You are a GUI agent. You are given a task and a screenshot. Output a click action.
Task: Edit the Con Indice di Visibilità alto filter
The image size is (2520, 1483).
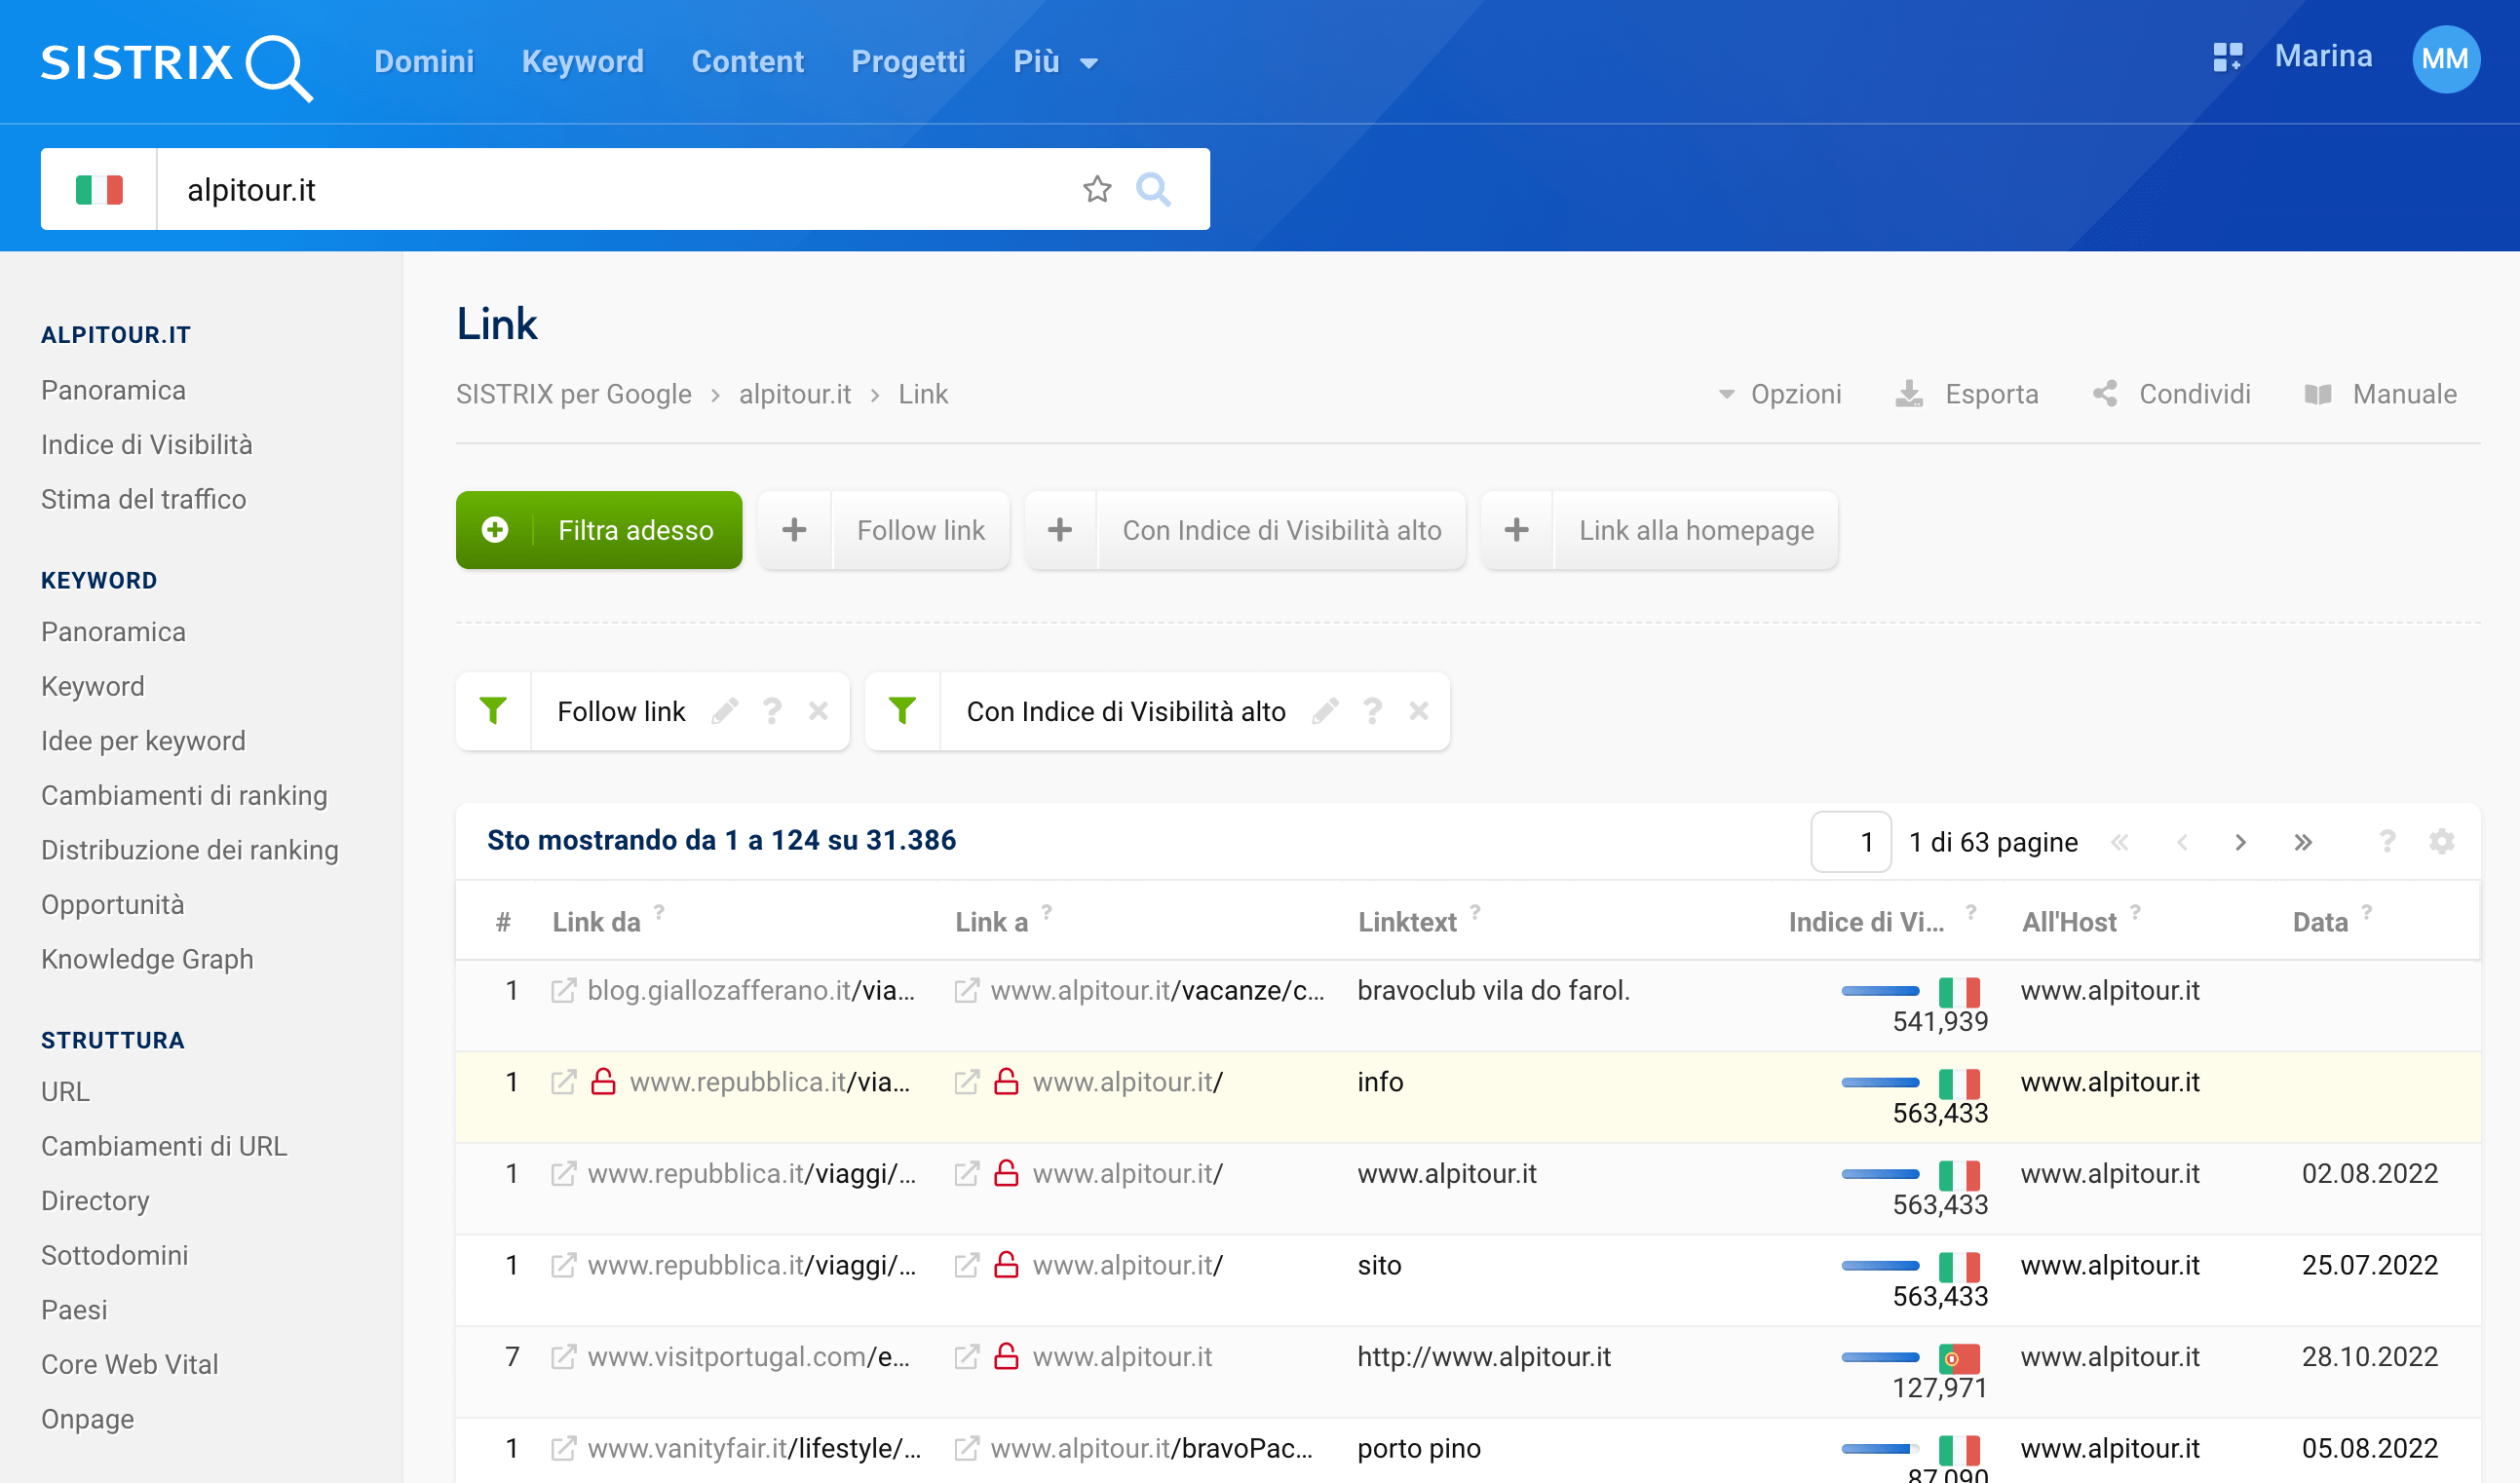click(1326, 711)
